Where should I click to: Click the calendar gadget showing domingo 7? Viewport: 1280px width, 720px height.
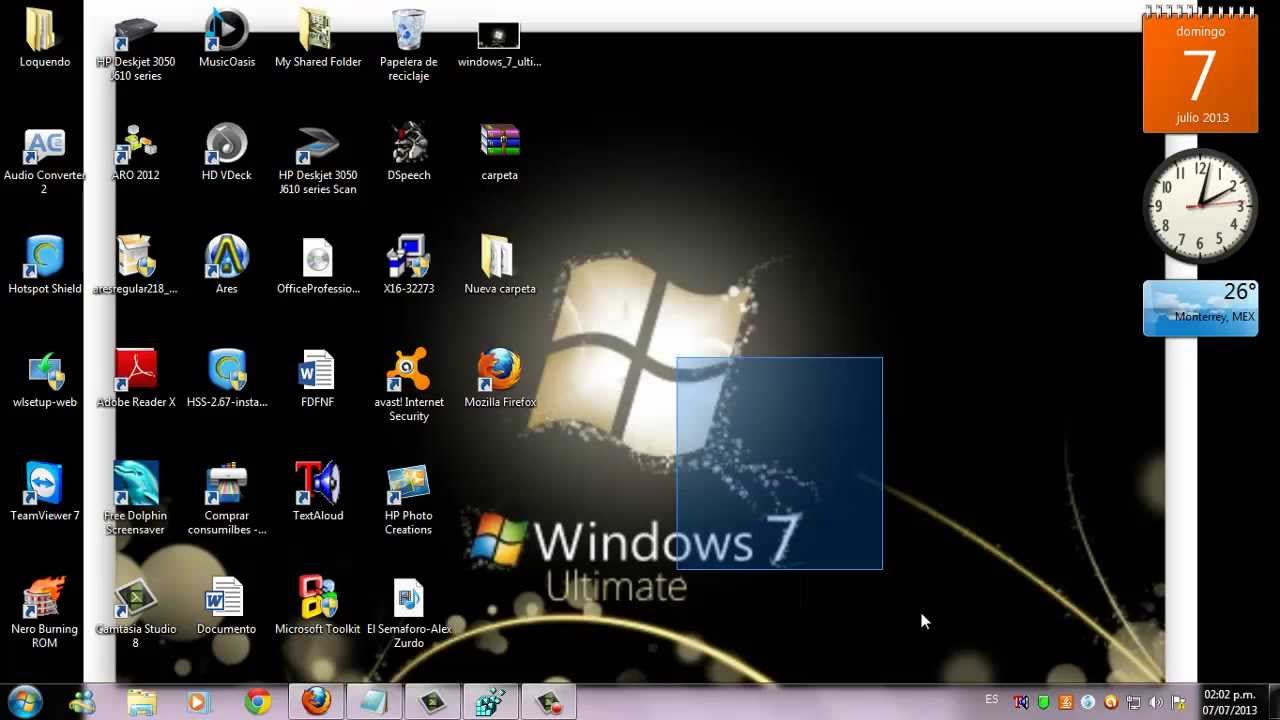[x=1200, y=70]
